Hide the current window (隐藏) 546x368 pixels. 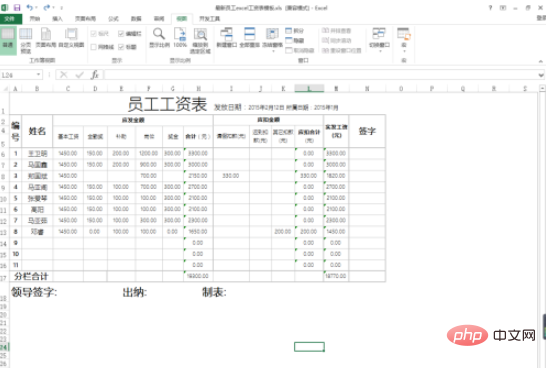tap(295, 40)
